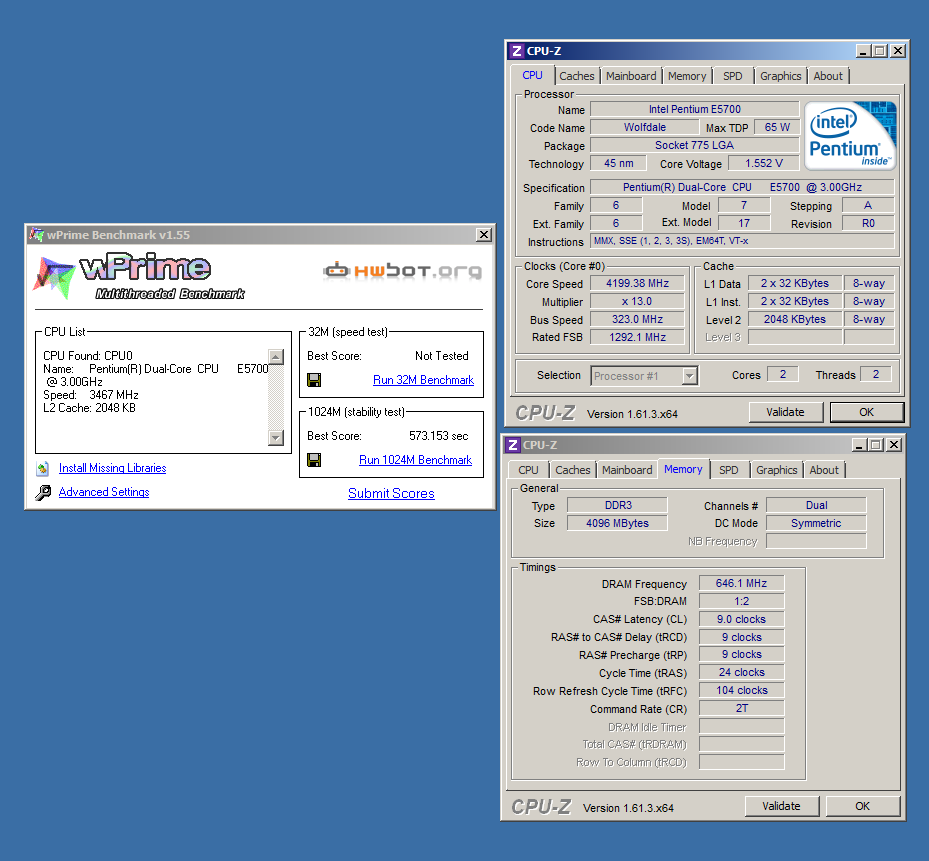Viewport: 929px width, 861px height.
Task: Click the Bus Speed 323.0 MHz value
Action: pyautogui.click(x=637, y=319)
